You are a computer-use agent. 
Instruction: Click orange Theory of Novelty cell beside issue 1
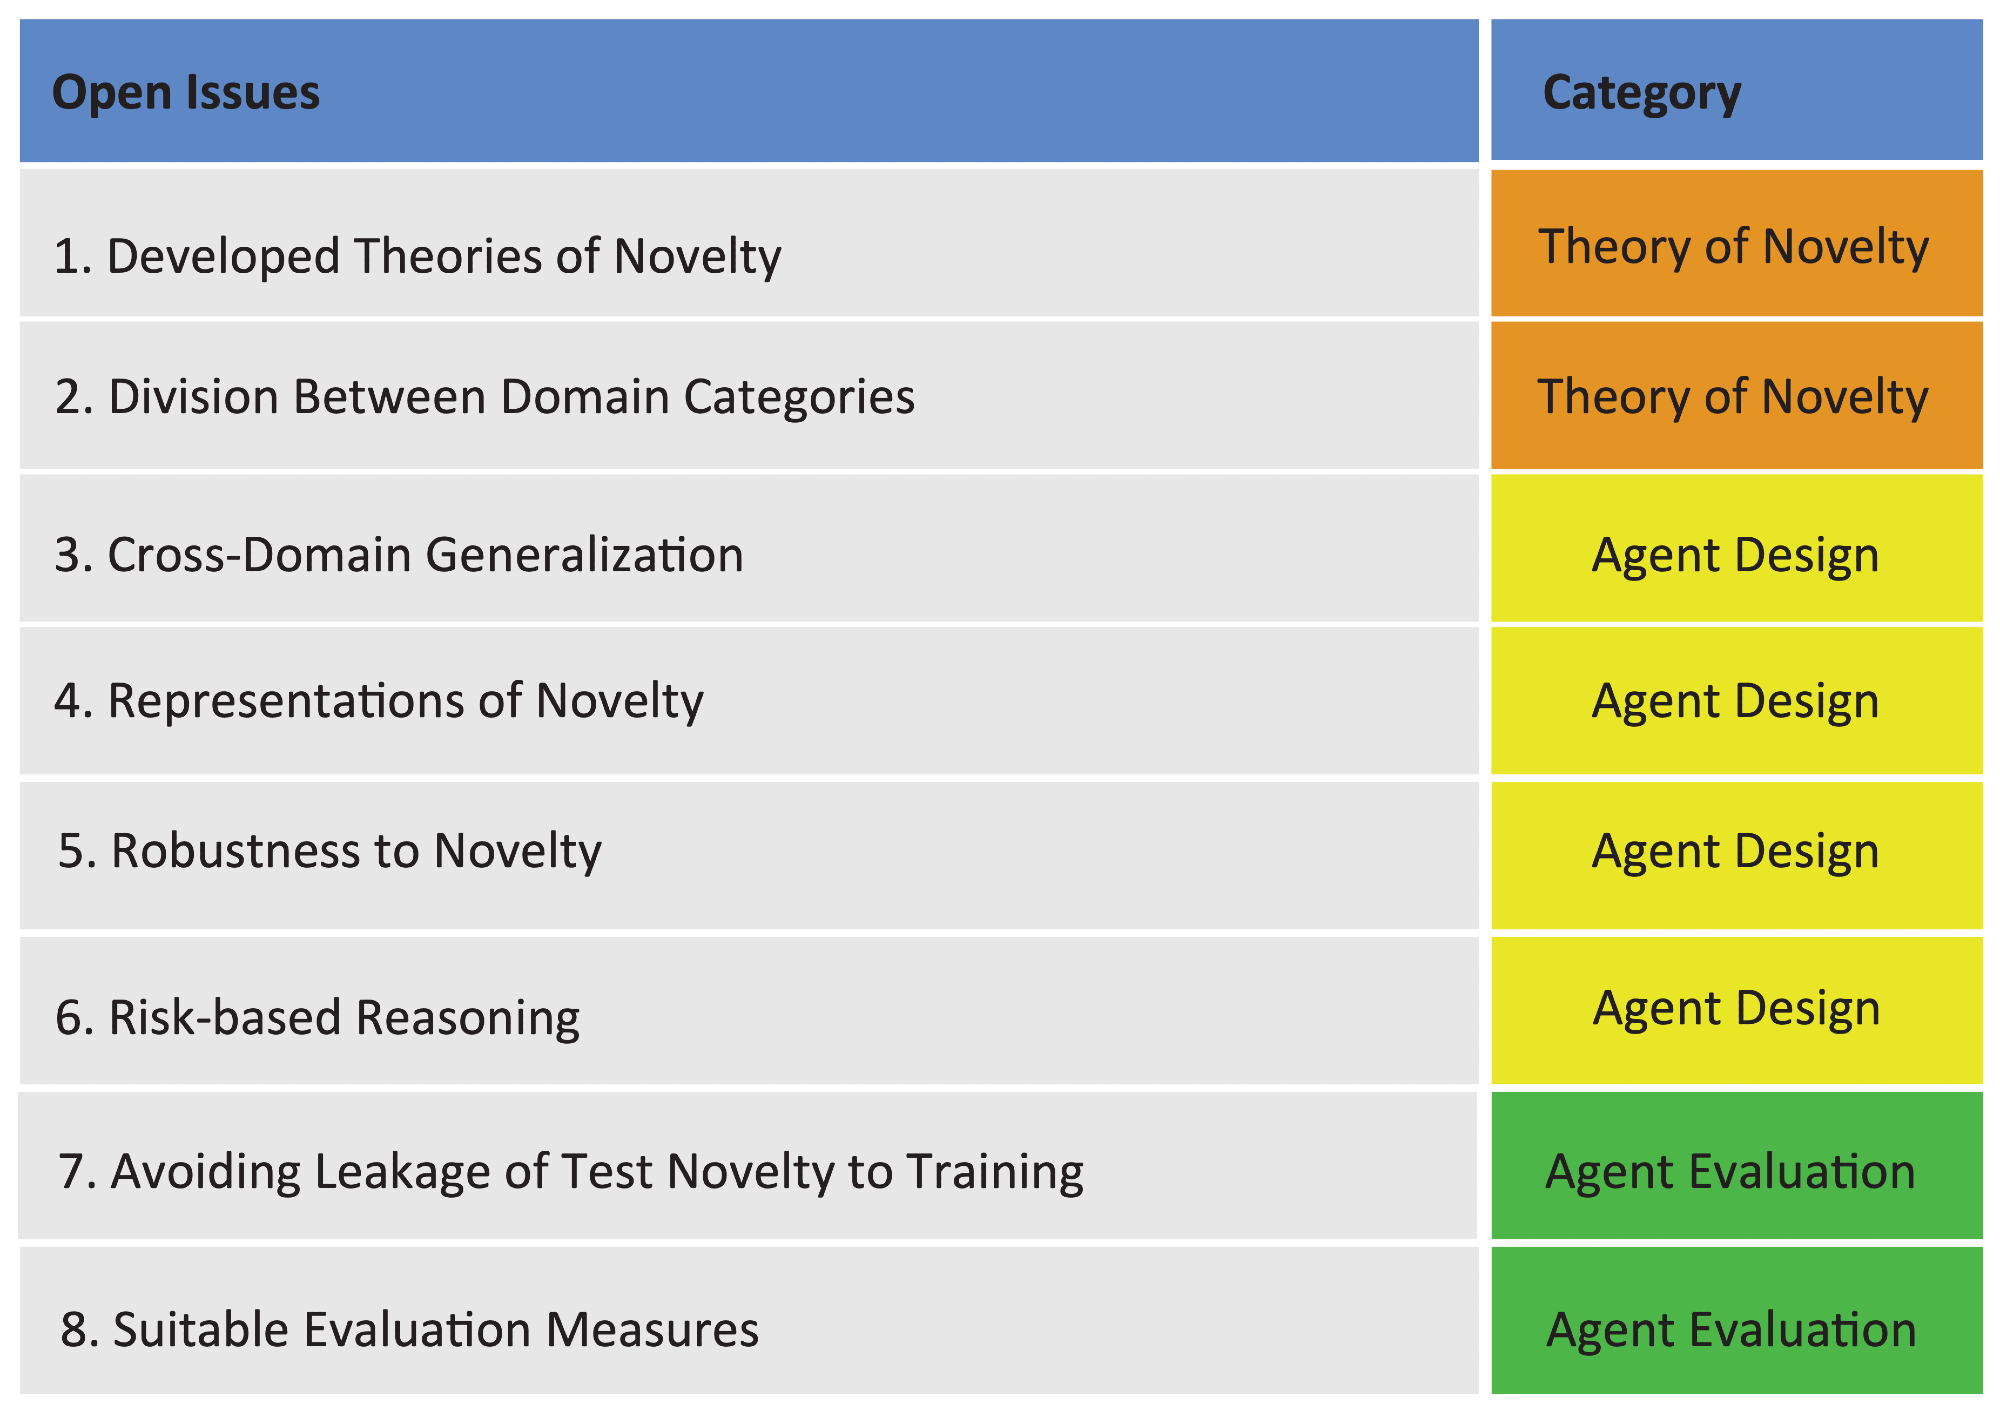click(1735, 246)
